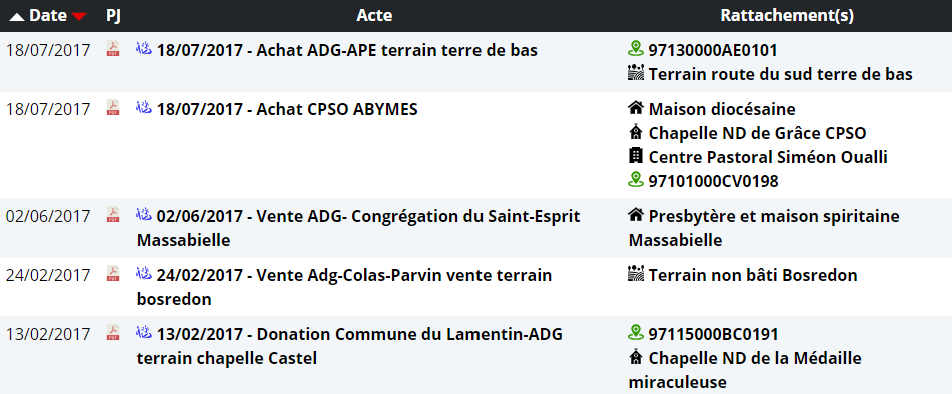This screenshot has height=394, width=952.
Task: Click the blue icon before Achat CPSO ABYMES
Action: tap(144, 108)
